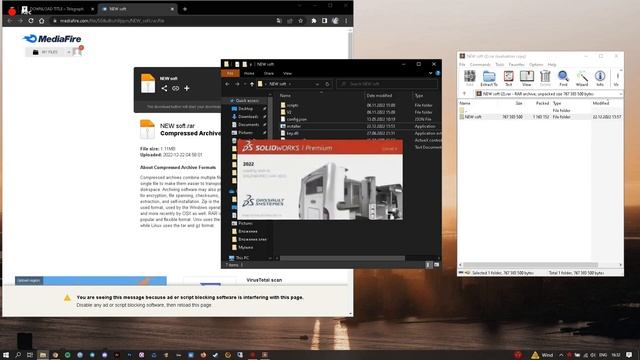
Task: Open the Home tab in File Explorer
Action: [x=249, y=73]
